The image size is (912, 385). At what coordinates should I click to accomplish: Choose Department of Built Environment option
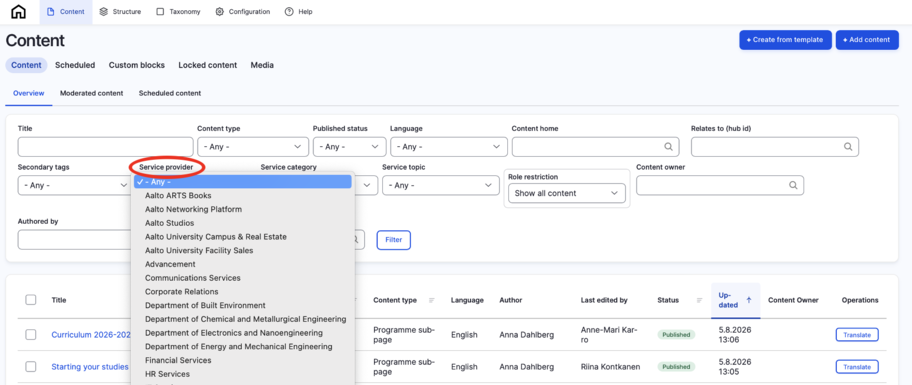[x=205, y=305]
